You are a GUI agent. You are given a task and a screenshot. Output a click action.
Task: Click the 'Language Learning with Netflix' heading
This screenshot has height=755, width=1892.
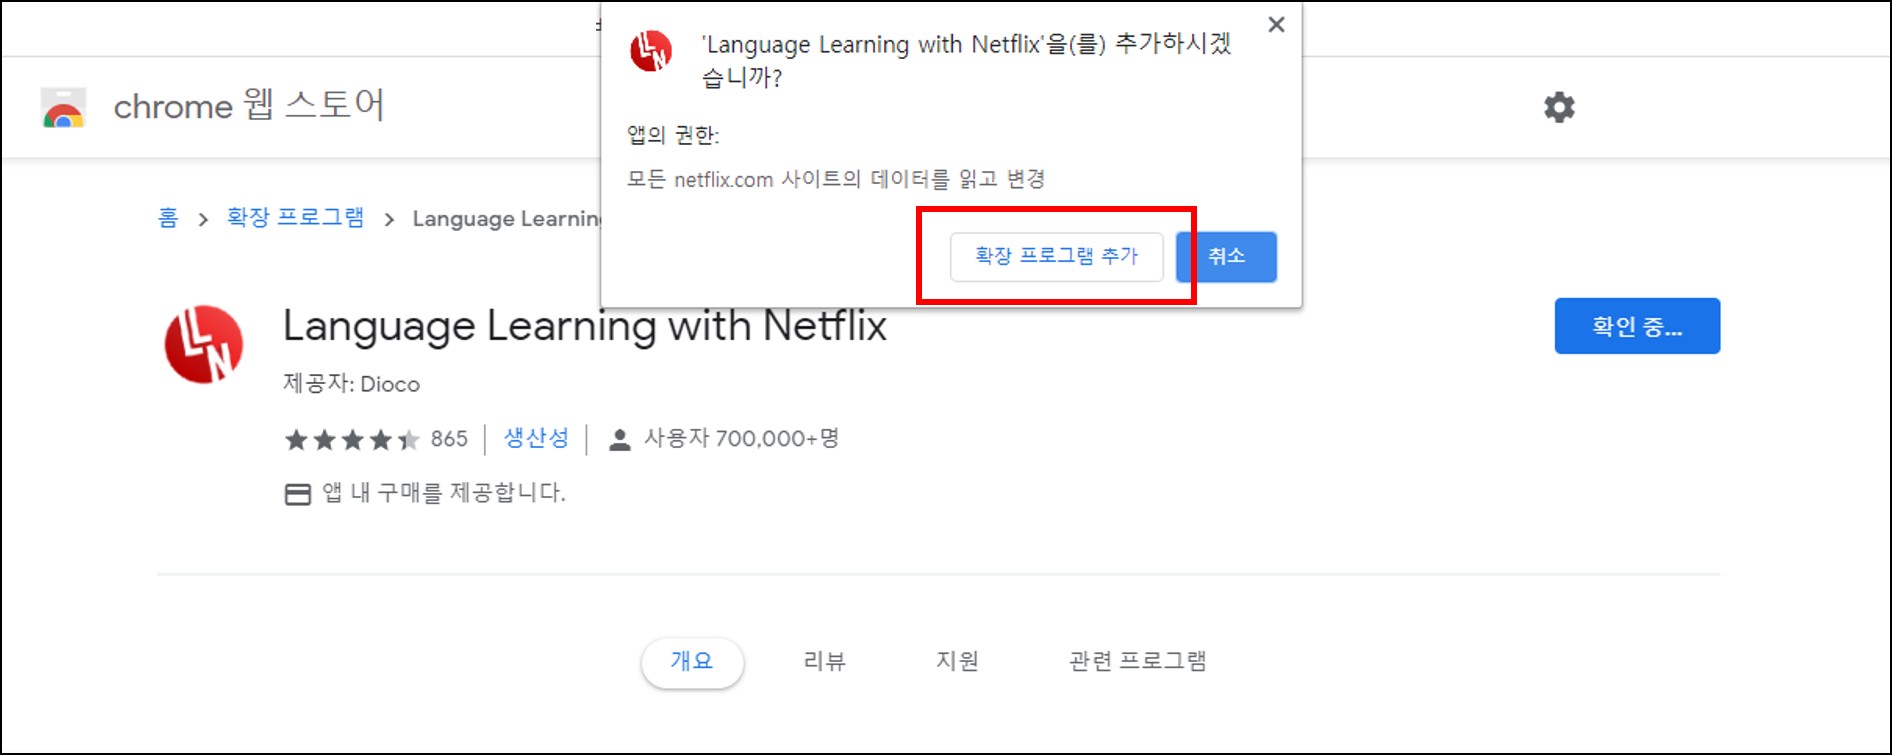tap(585, 326)
